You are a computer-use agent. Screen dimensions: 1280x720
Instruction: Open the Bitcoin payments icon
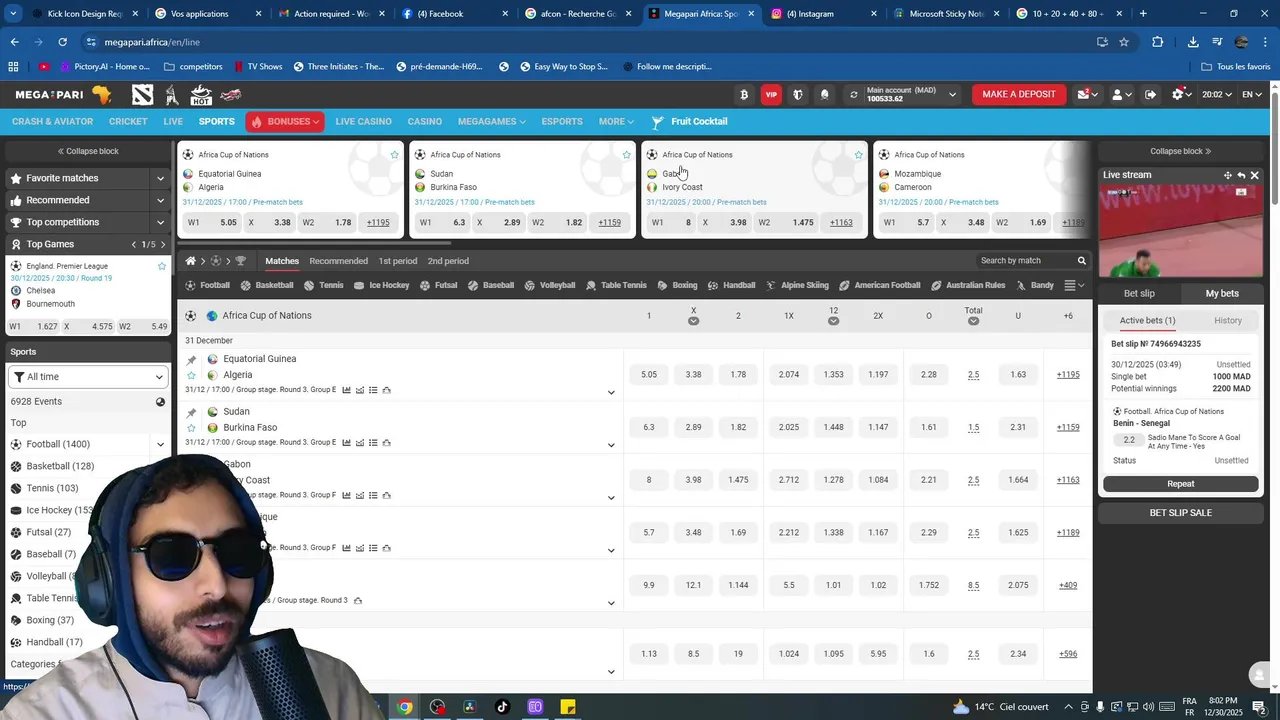coord(743,95)
